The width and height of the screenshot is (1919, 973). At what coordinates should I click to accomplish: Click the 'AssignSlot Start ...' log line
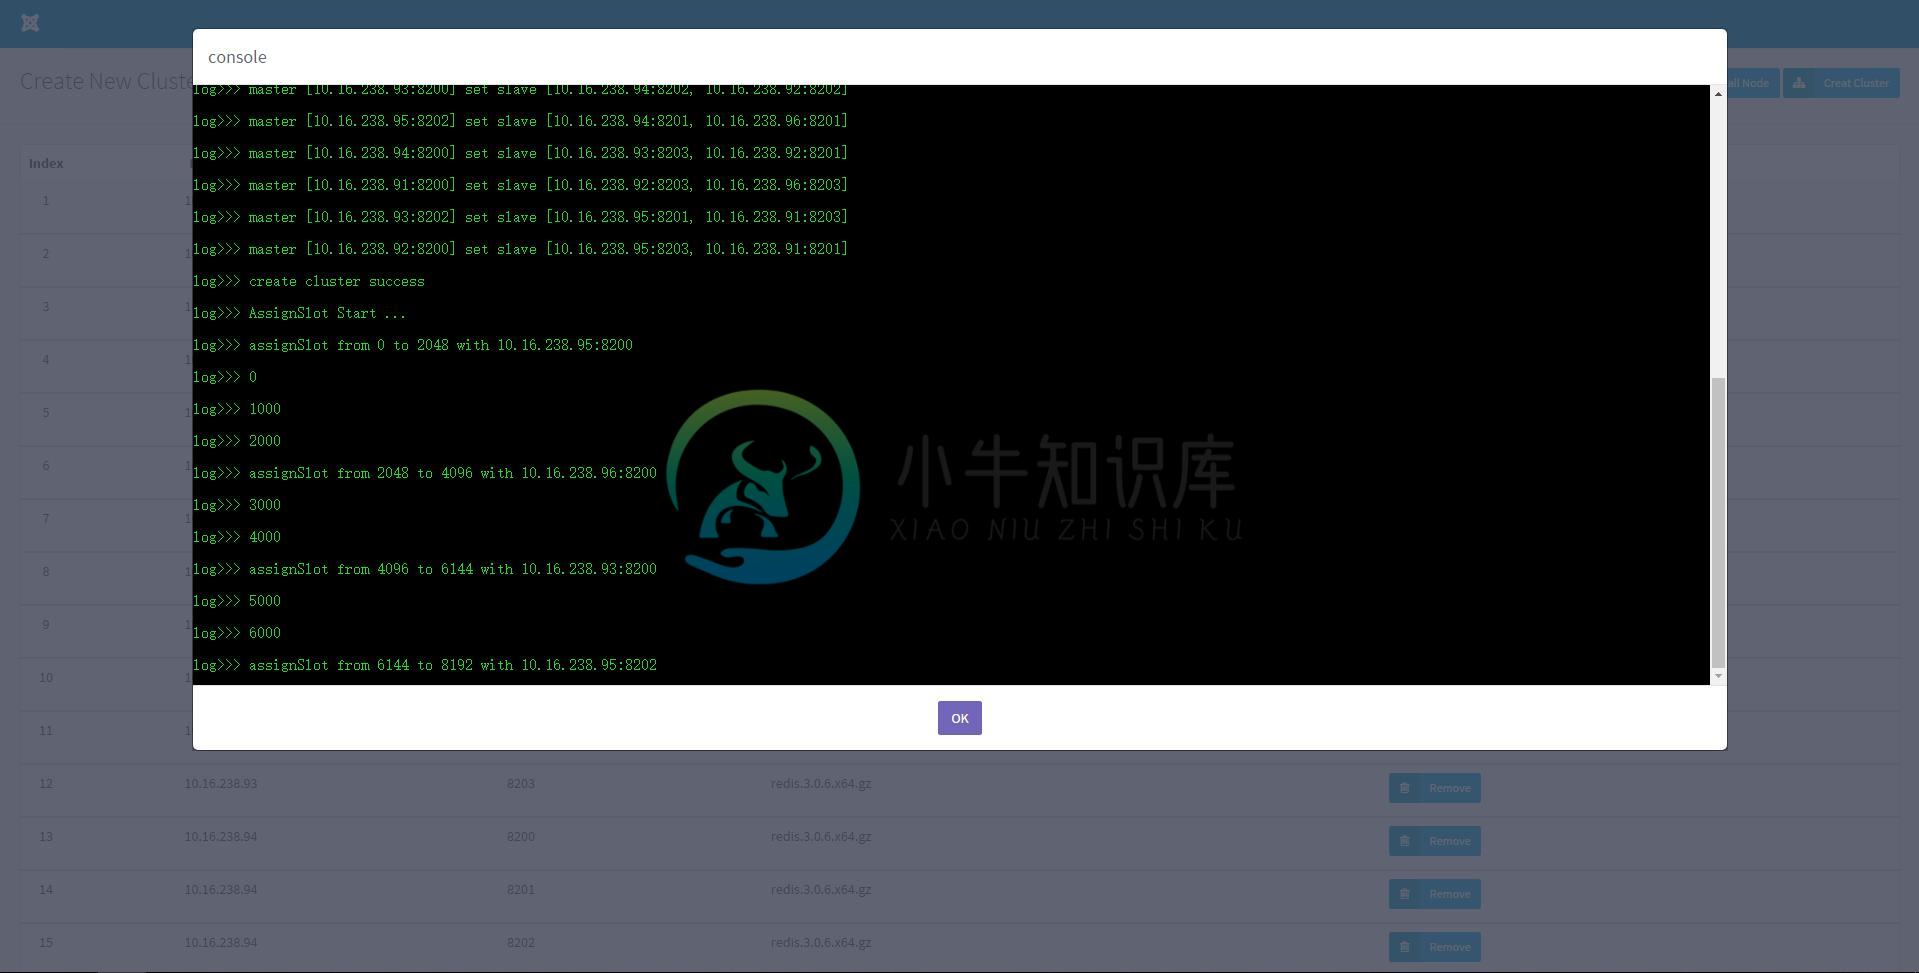coord(300,313)
